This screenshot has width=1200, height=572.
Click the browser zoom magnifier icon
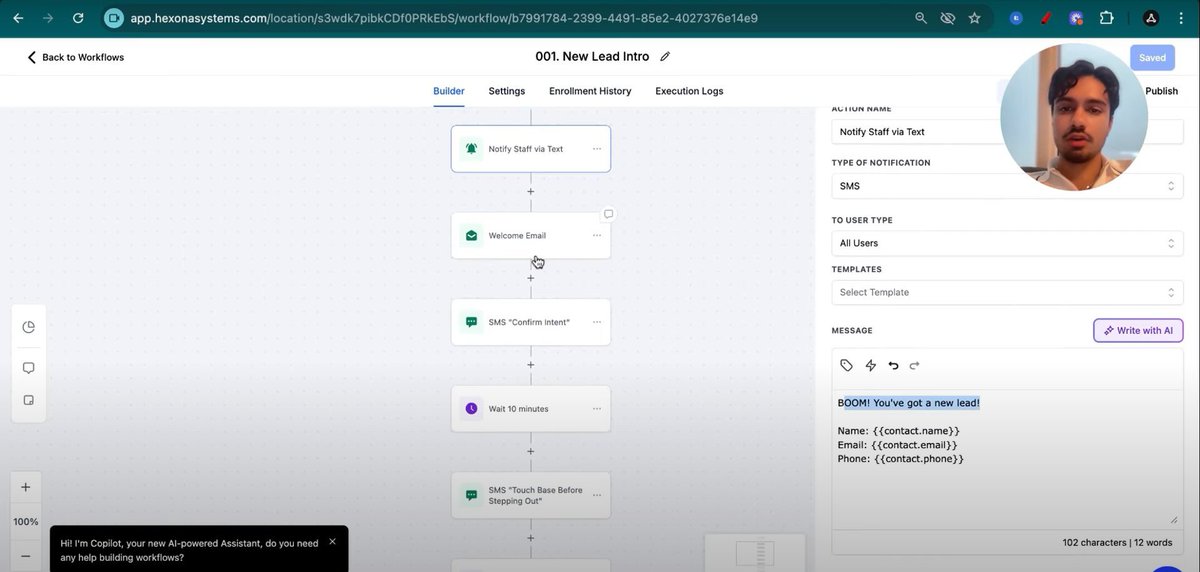(921, 18)
